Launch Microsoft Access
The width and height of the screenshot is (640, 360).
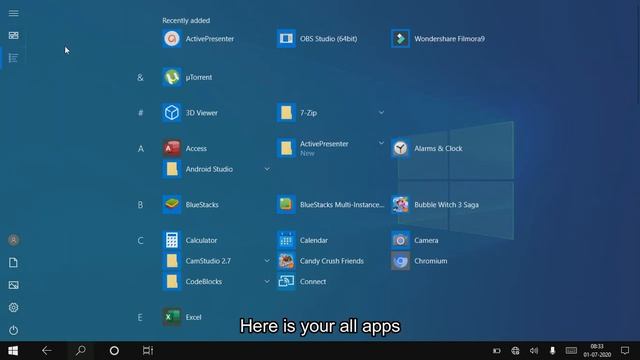(x=185, y=148)
